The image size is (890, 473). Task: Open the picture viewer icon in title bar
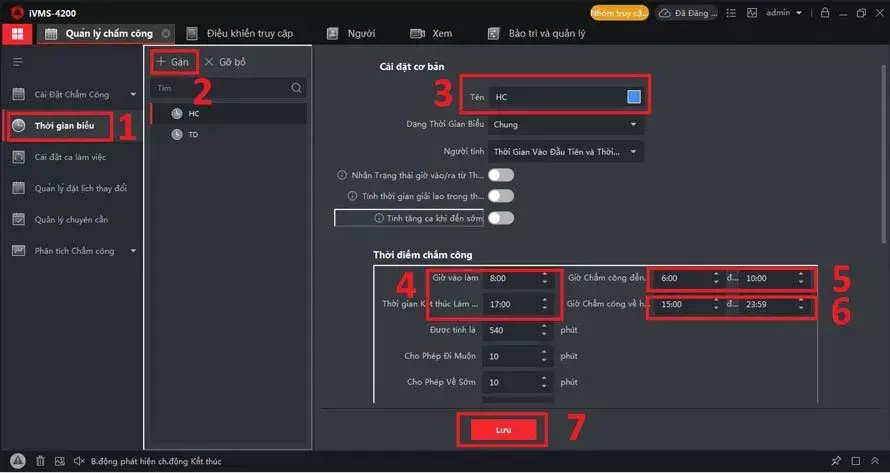click(x=752, y=12)
